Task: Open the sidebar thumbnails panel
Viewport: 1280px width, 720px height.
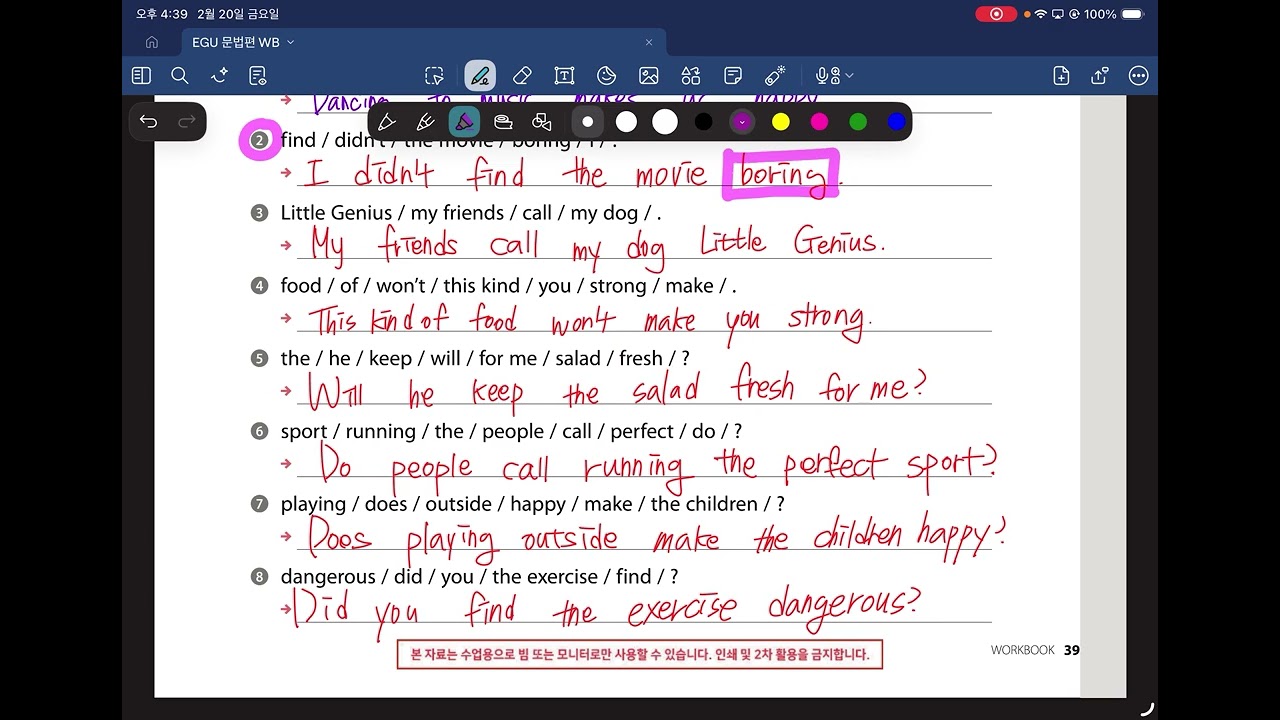Action: coord(141,76)
